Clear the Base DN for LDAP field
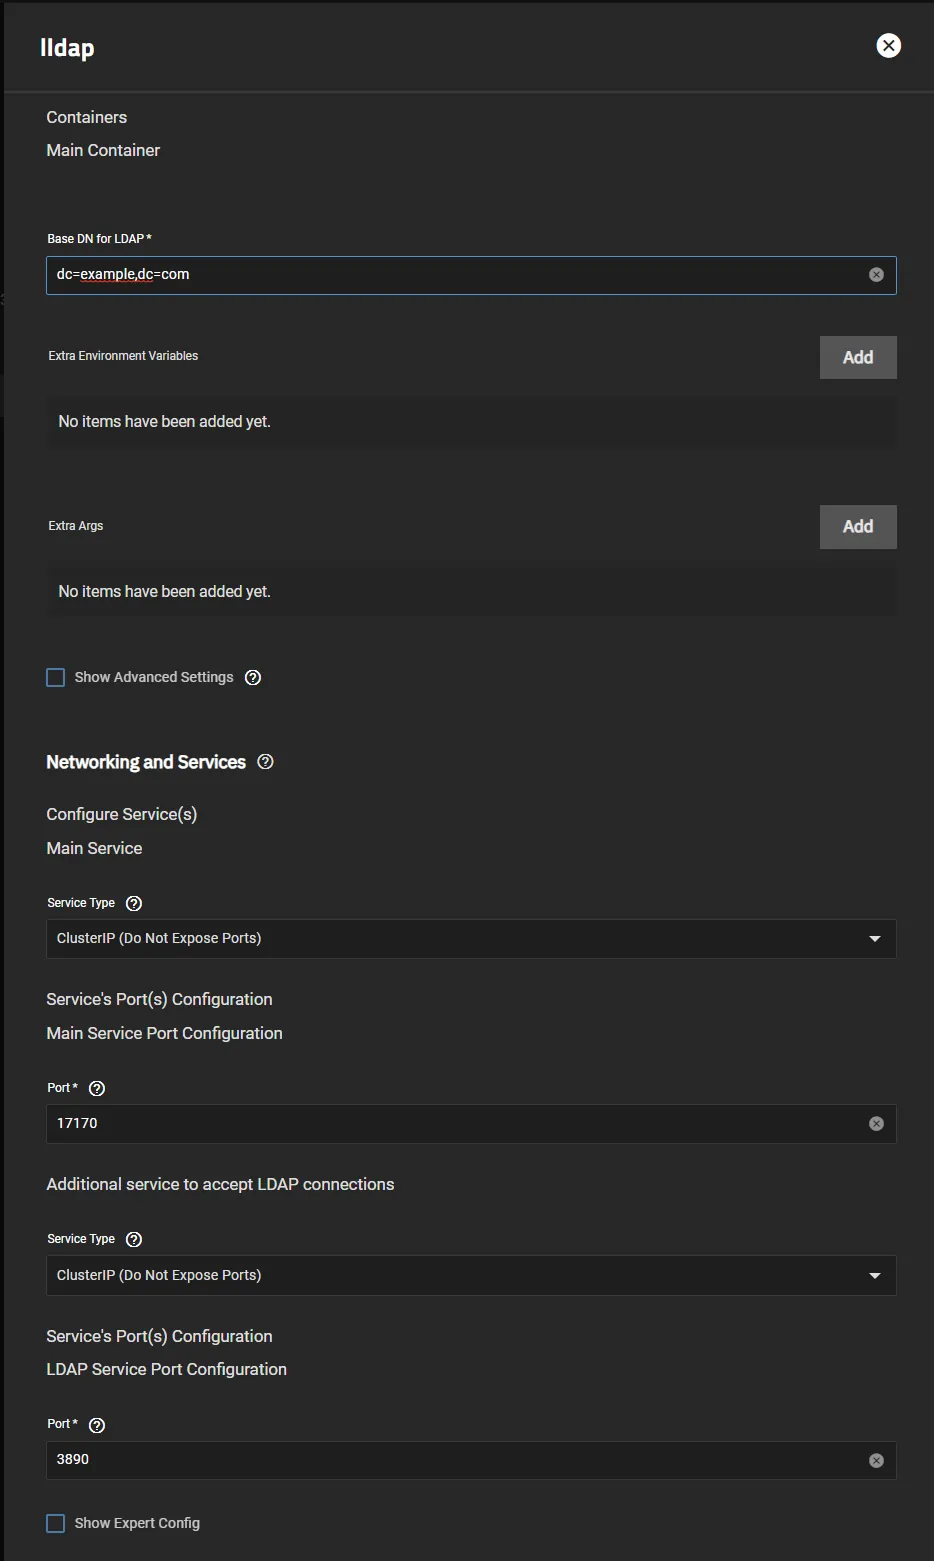 (x=876, y=275)
